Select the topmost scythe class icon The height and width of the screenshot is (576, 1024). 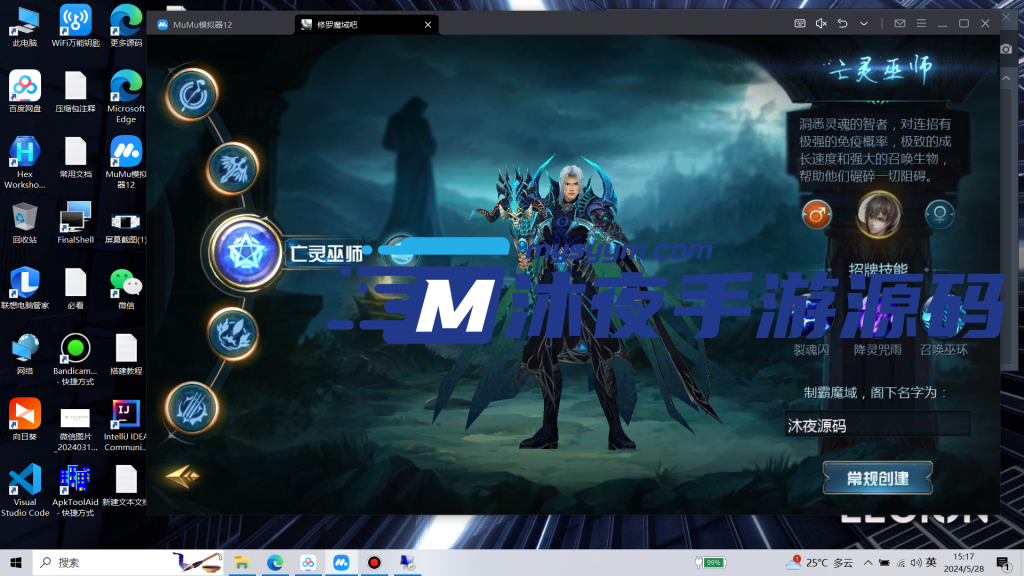coord(193,94)
